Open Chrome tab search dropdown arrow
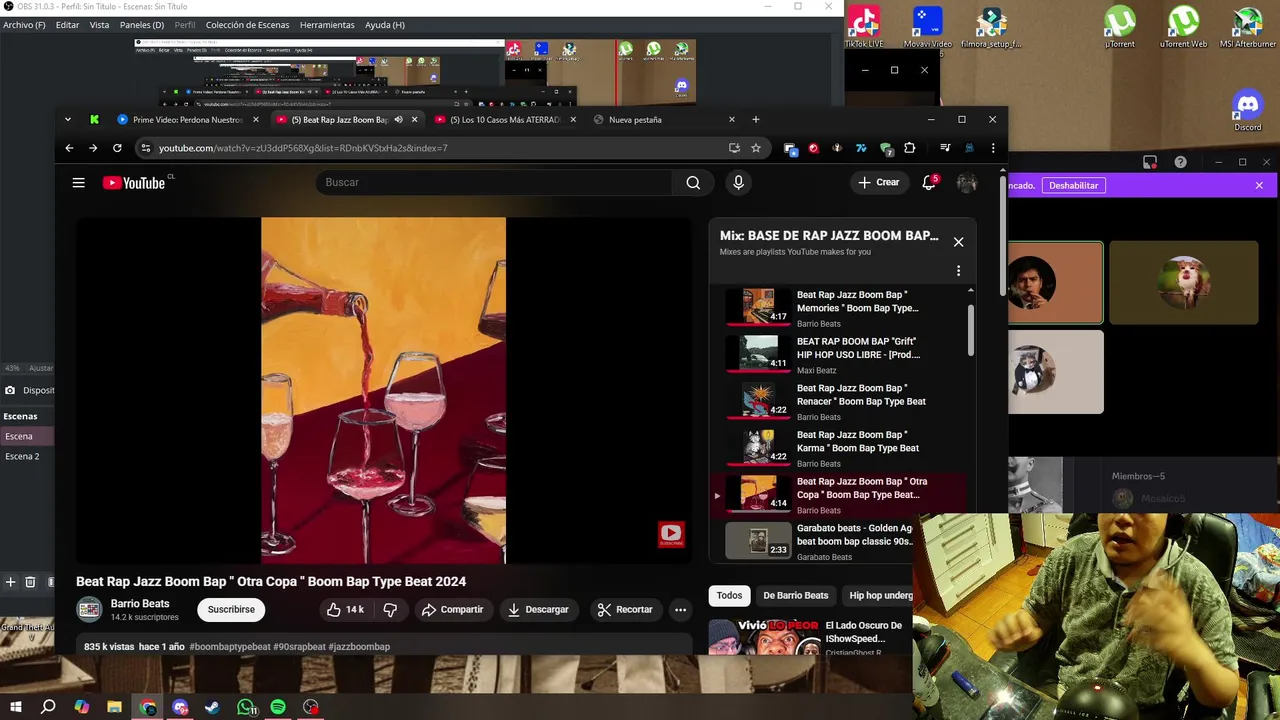The width and height of the screenshot is (1280, 720). tap(68, 119)
